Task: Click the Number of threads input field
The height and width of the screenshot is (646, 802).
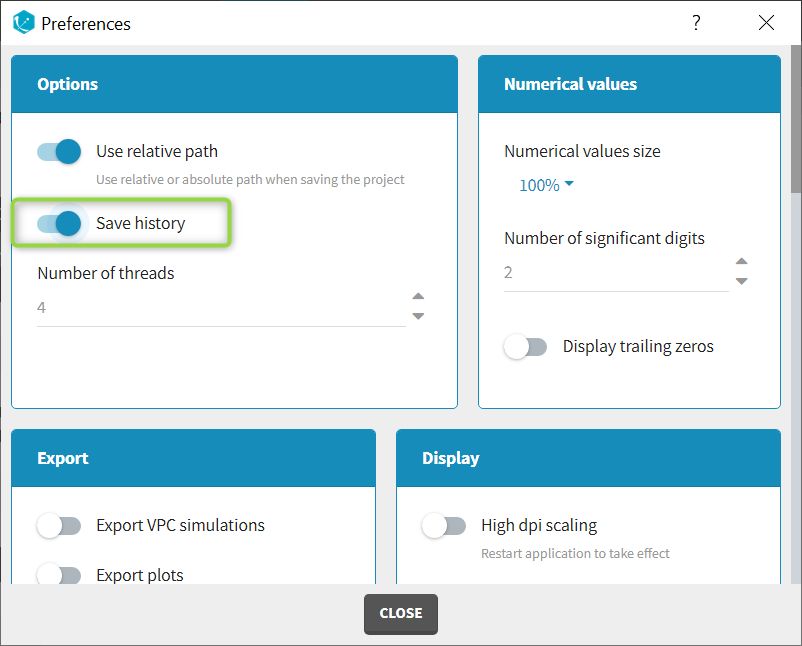Action: 220,308
